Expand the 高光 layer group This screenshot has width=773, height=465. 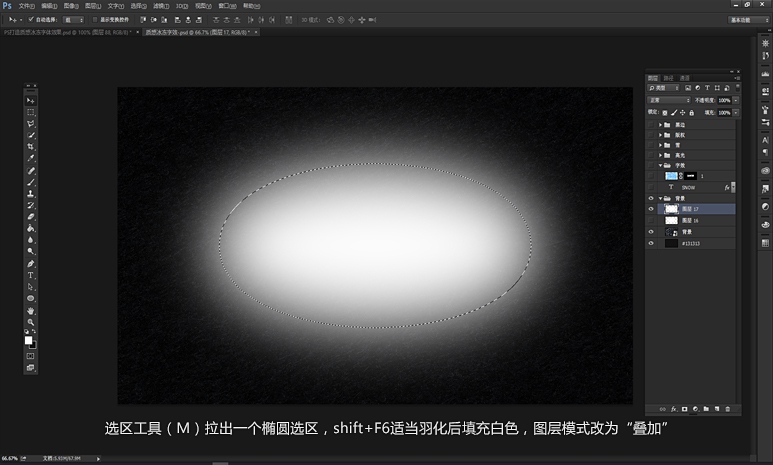click(661, 155)
